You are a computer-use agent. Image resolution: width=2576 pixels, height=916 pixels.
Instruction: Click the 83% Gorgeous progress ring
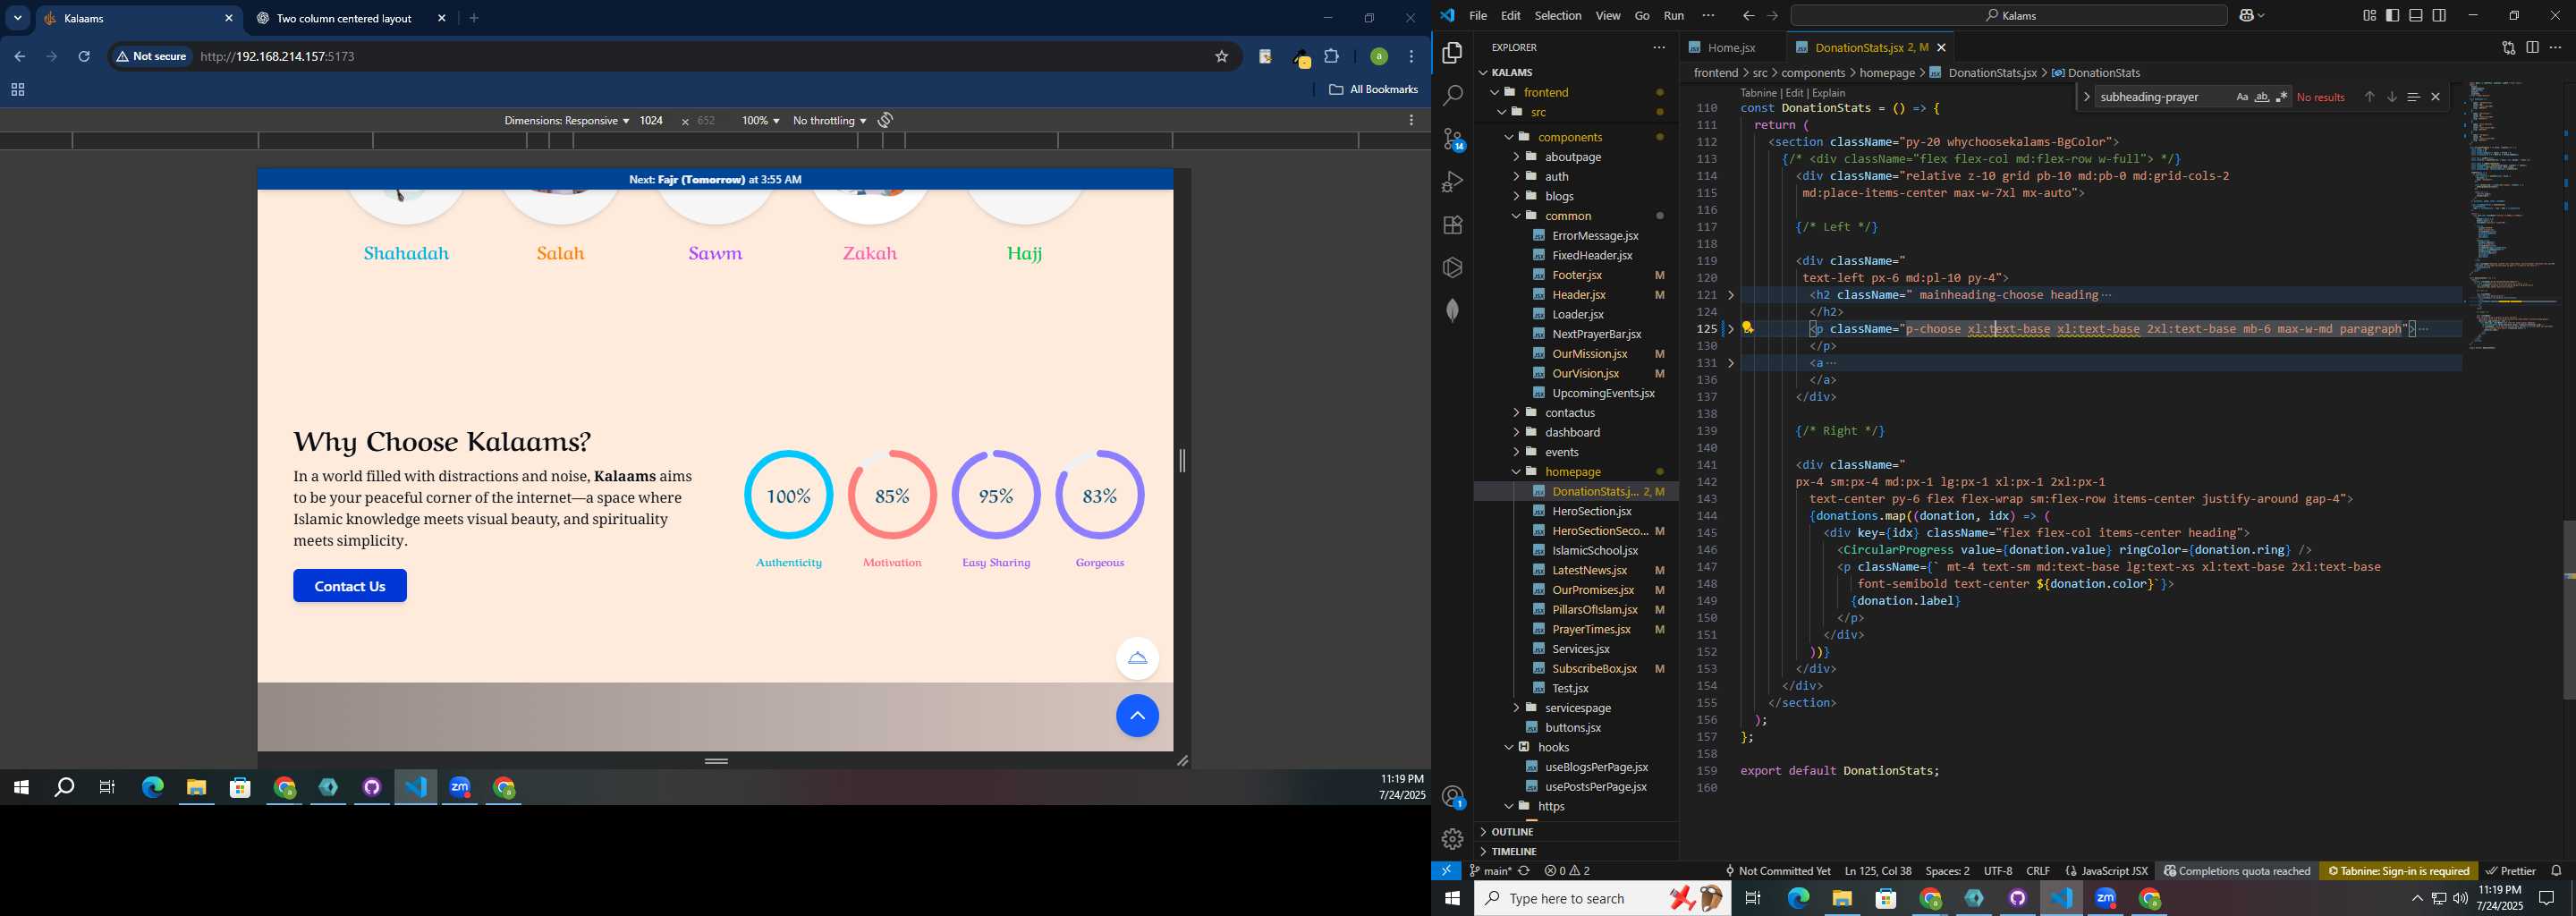pyautogui.click(x=1100, y=495)
